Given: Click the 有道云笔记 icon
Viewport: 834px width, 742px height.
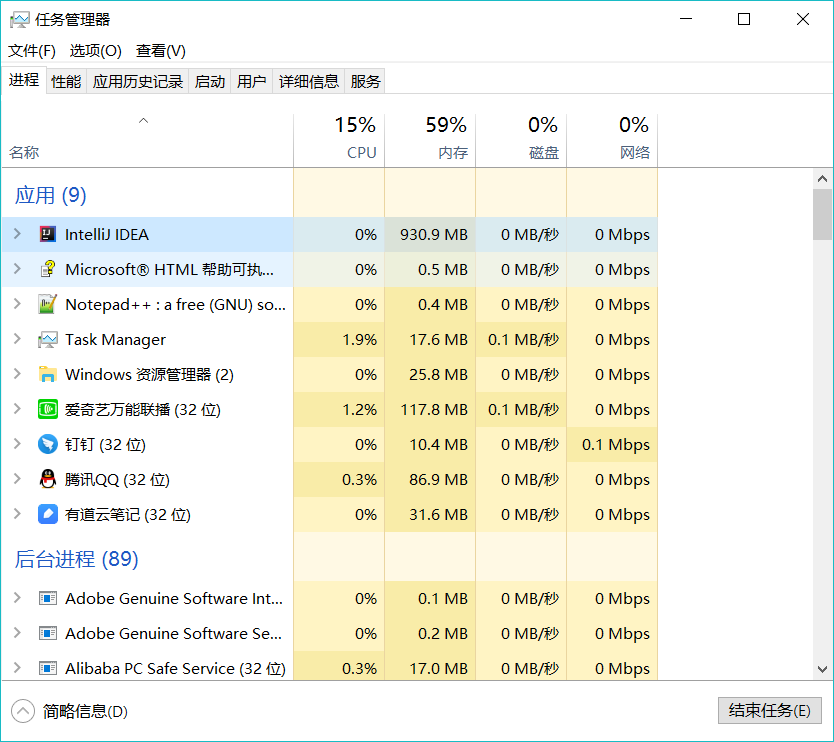Looking at the screenshot, I should pyautogui.click(x=47, y=515).
